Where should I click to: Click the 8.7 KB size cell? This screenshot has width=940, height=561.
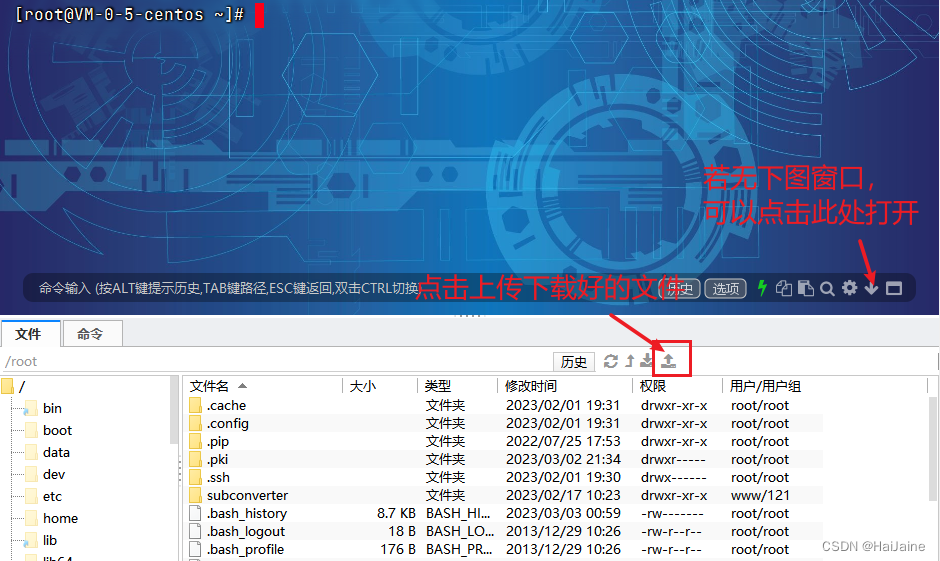point(396,513)
